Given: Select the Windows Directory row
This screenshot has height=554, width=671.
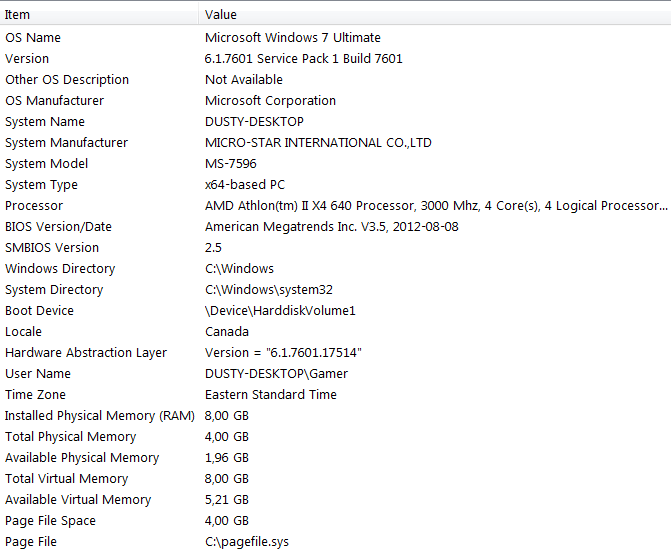Looking at the screenshot, I should coord(336,269).
